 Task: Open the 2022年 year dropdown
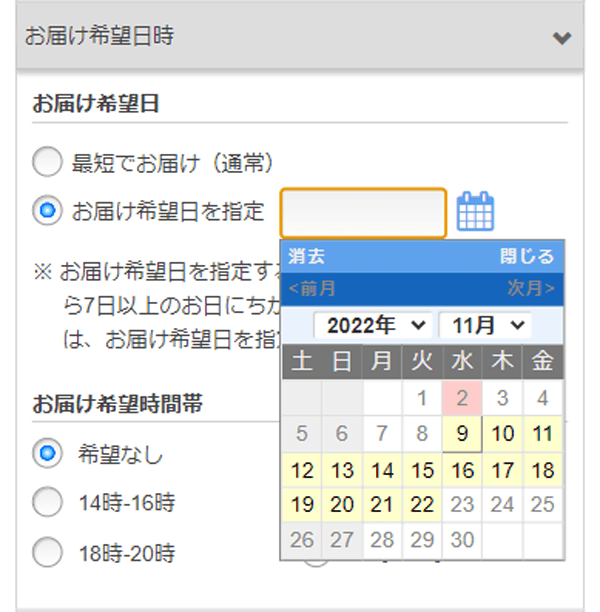(x=373, y=325)
